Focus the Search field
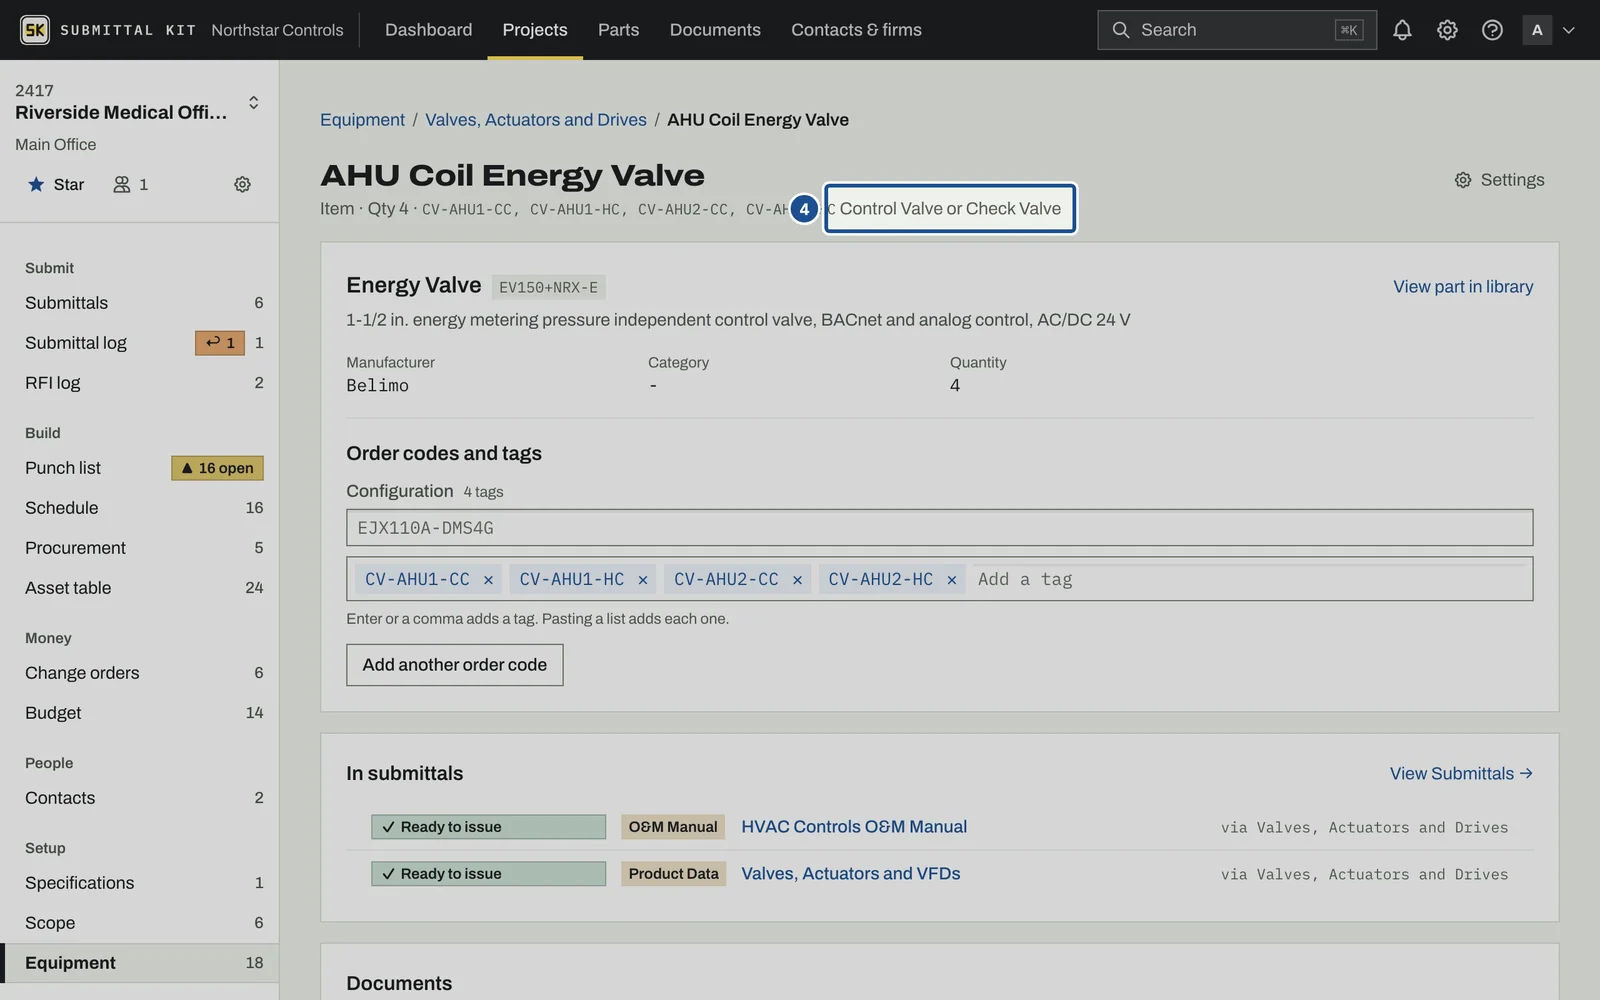Image resolution: width=1600 pixels, height=1000 pixels. (1237, 30)
